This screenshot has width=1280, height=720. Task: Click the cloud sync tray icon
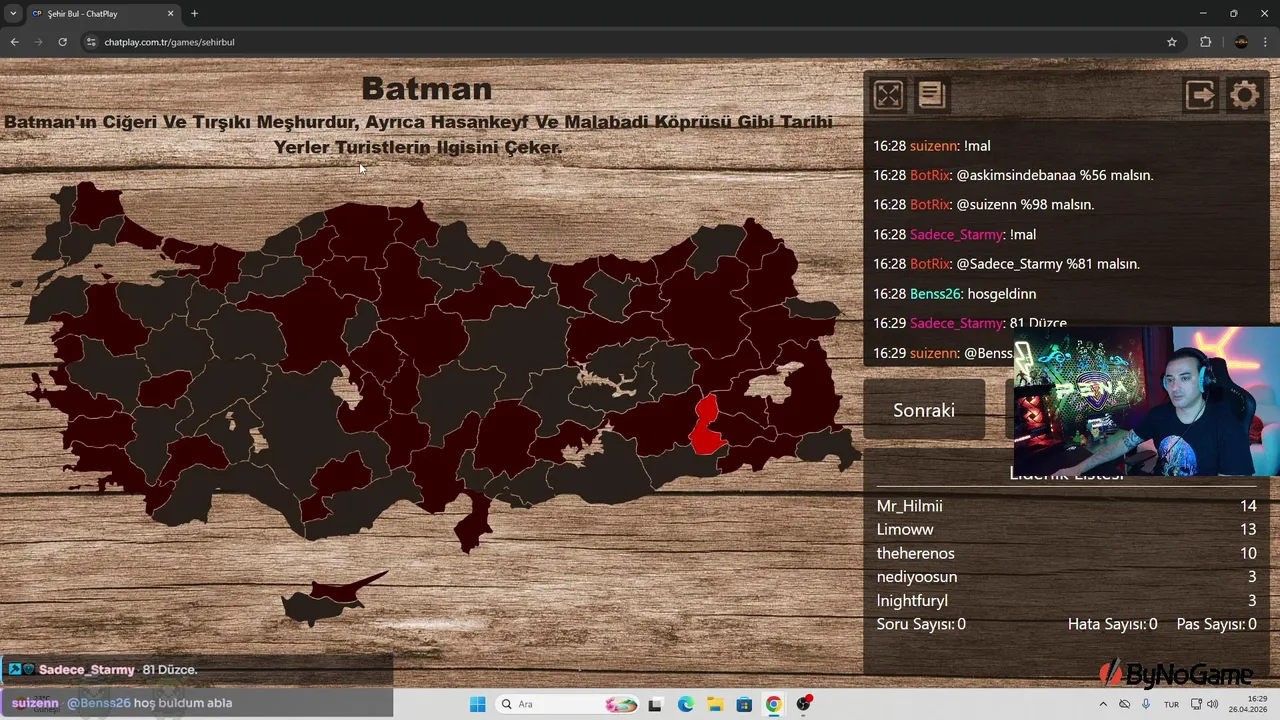[x=1124, y=704]
